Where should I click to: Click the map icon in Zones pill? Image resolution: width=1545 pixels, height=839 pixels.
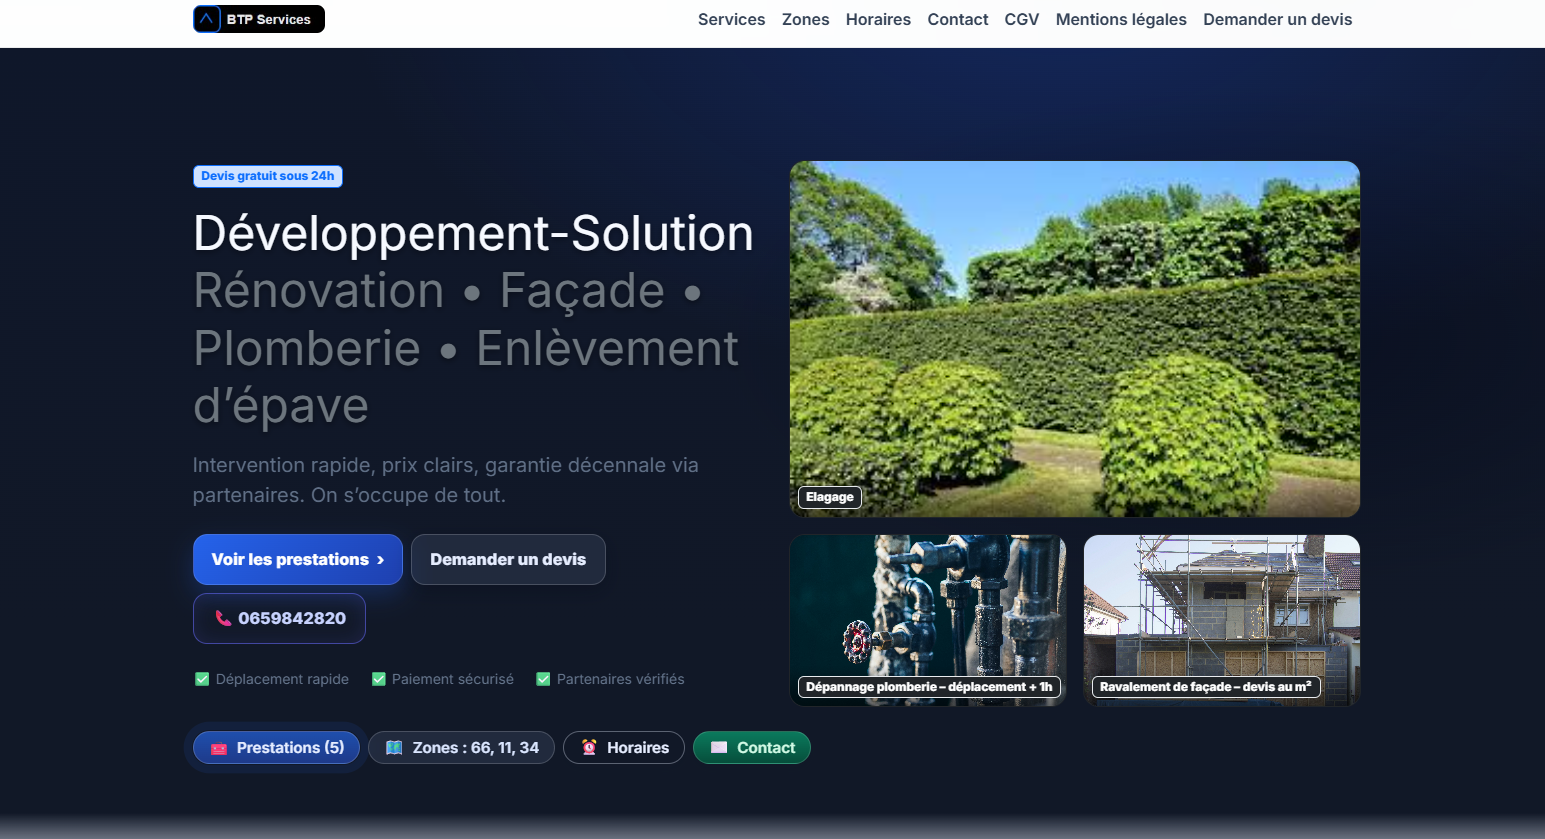pyautogui.click(x=394, y=748)
